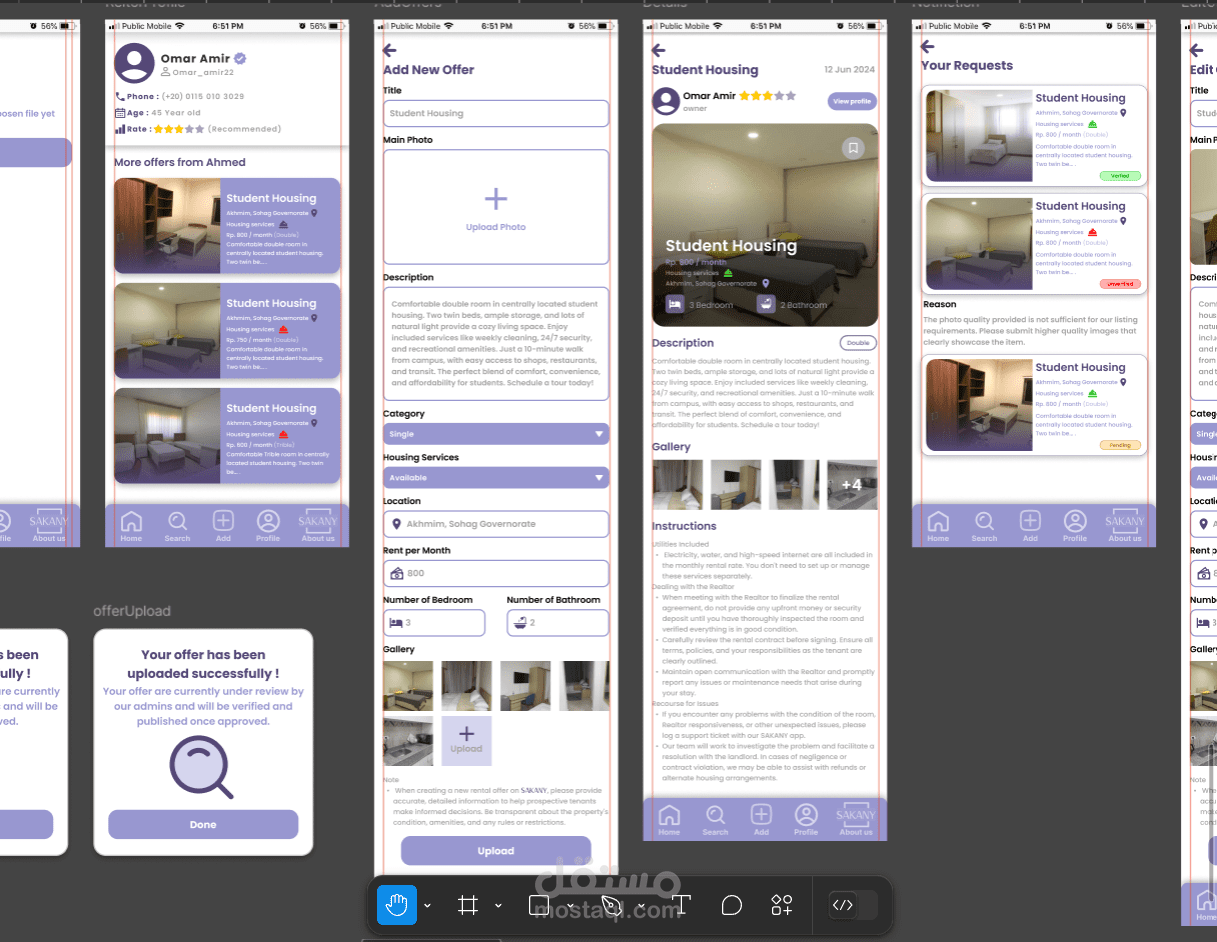Toggle Dev Mode switch in toolbar
The image size is (1217, 942).
click(853, 905)
